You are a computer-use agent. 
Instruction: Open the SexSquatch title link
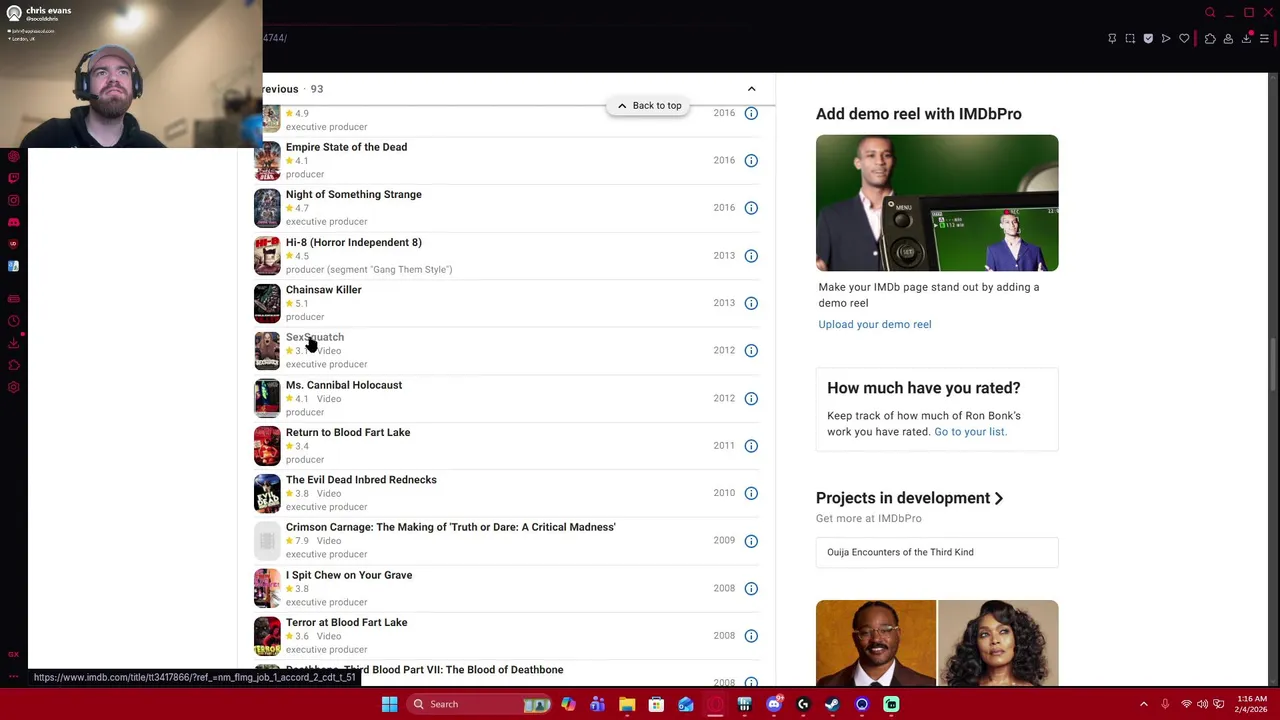point(315,337)
